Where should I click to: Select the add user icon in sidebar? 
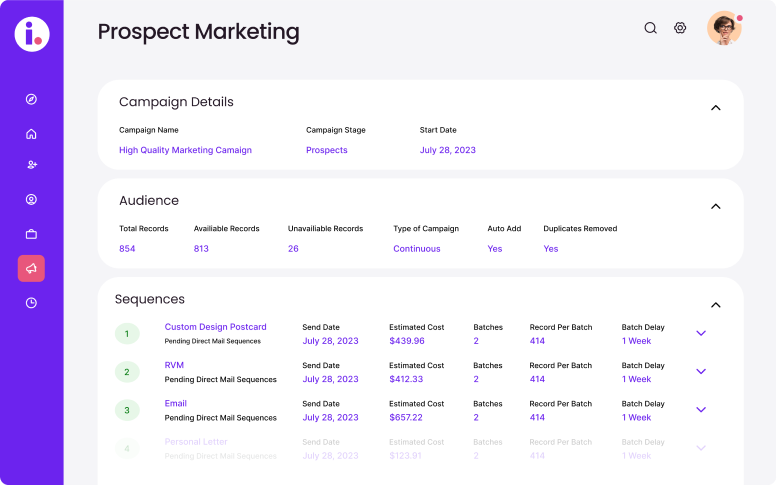pos(31,165)
